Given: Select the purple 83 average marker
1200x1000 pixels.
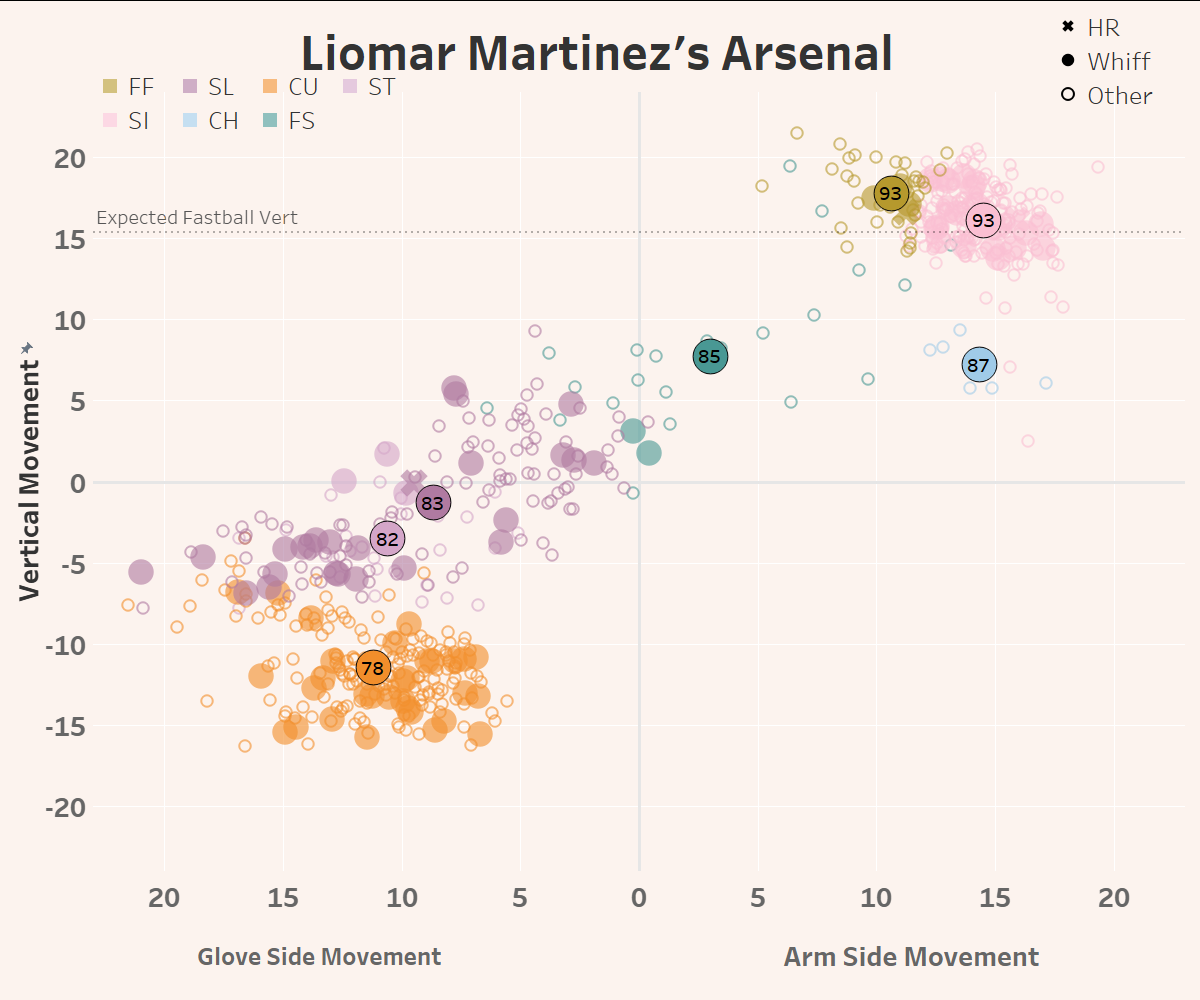Looking at the screenshot, I should coord(432,503).
